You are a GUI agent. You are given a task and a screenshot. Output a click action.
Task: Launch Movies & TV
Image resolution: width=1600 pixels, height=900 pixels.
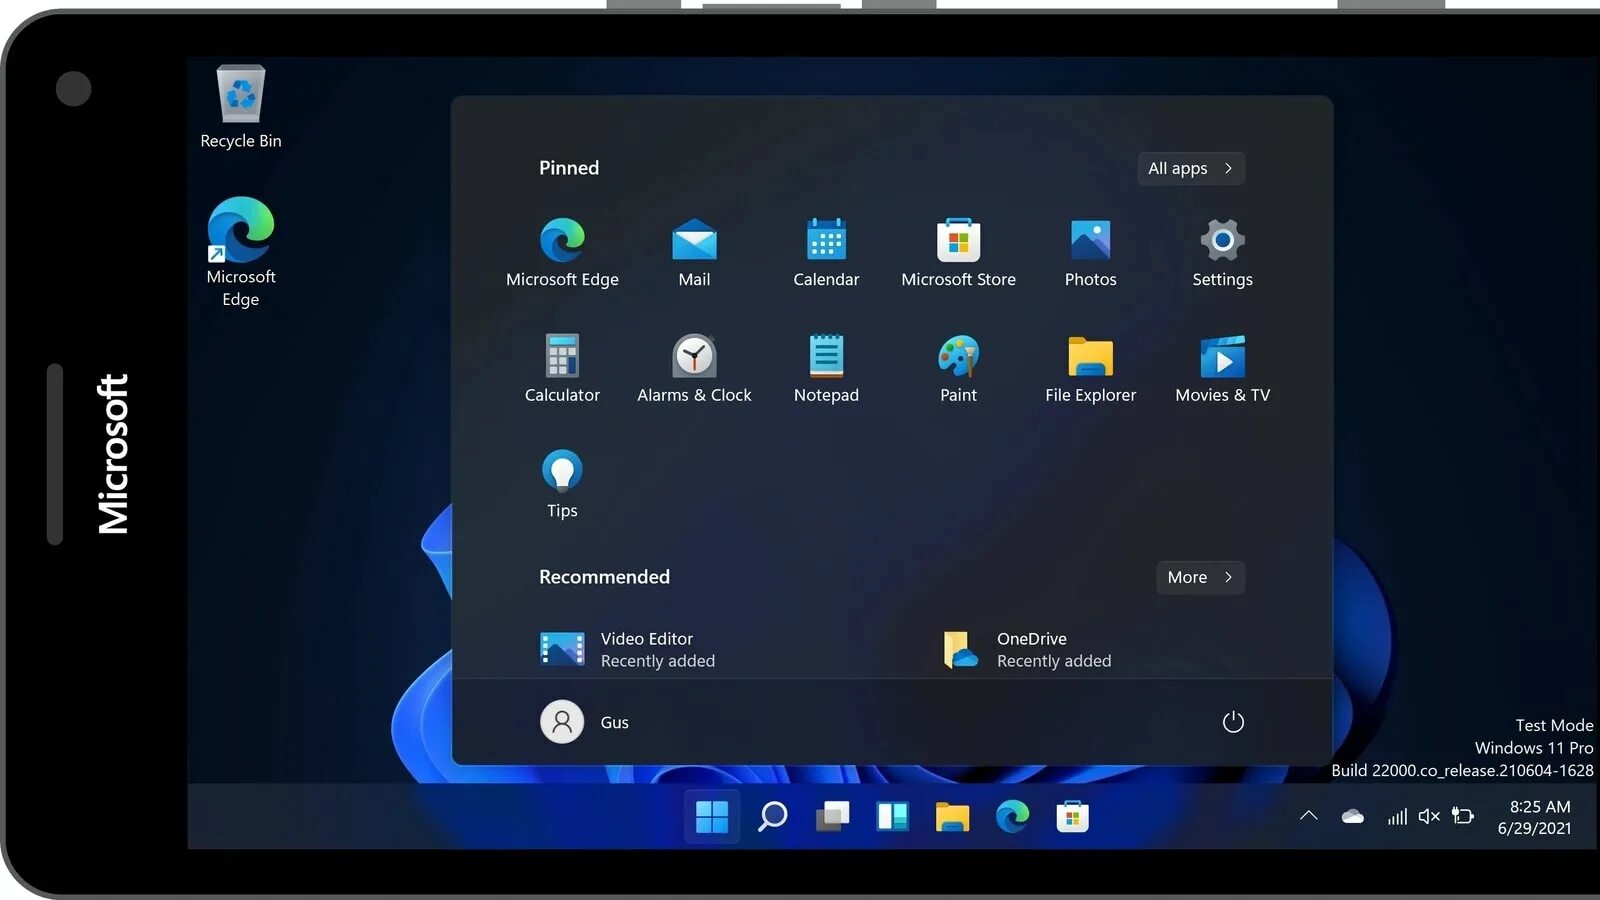point(1222,369)
